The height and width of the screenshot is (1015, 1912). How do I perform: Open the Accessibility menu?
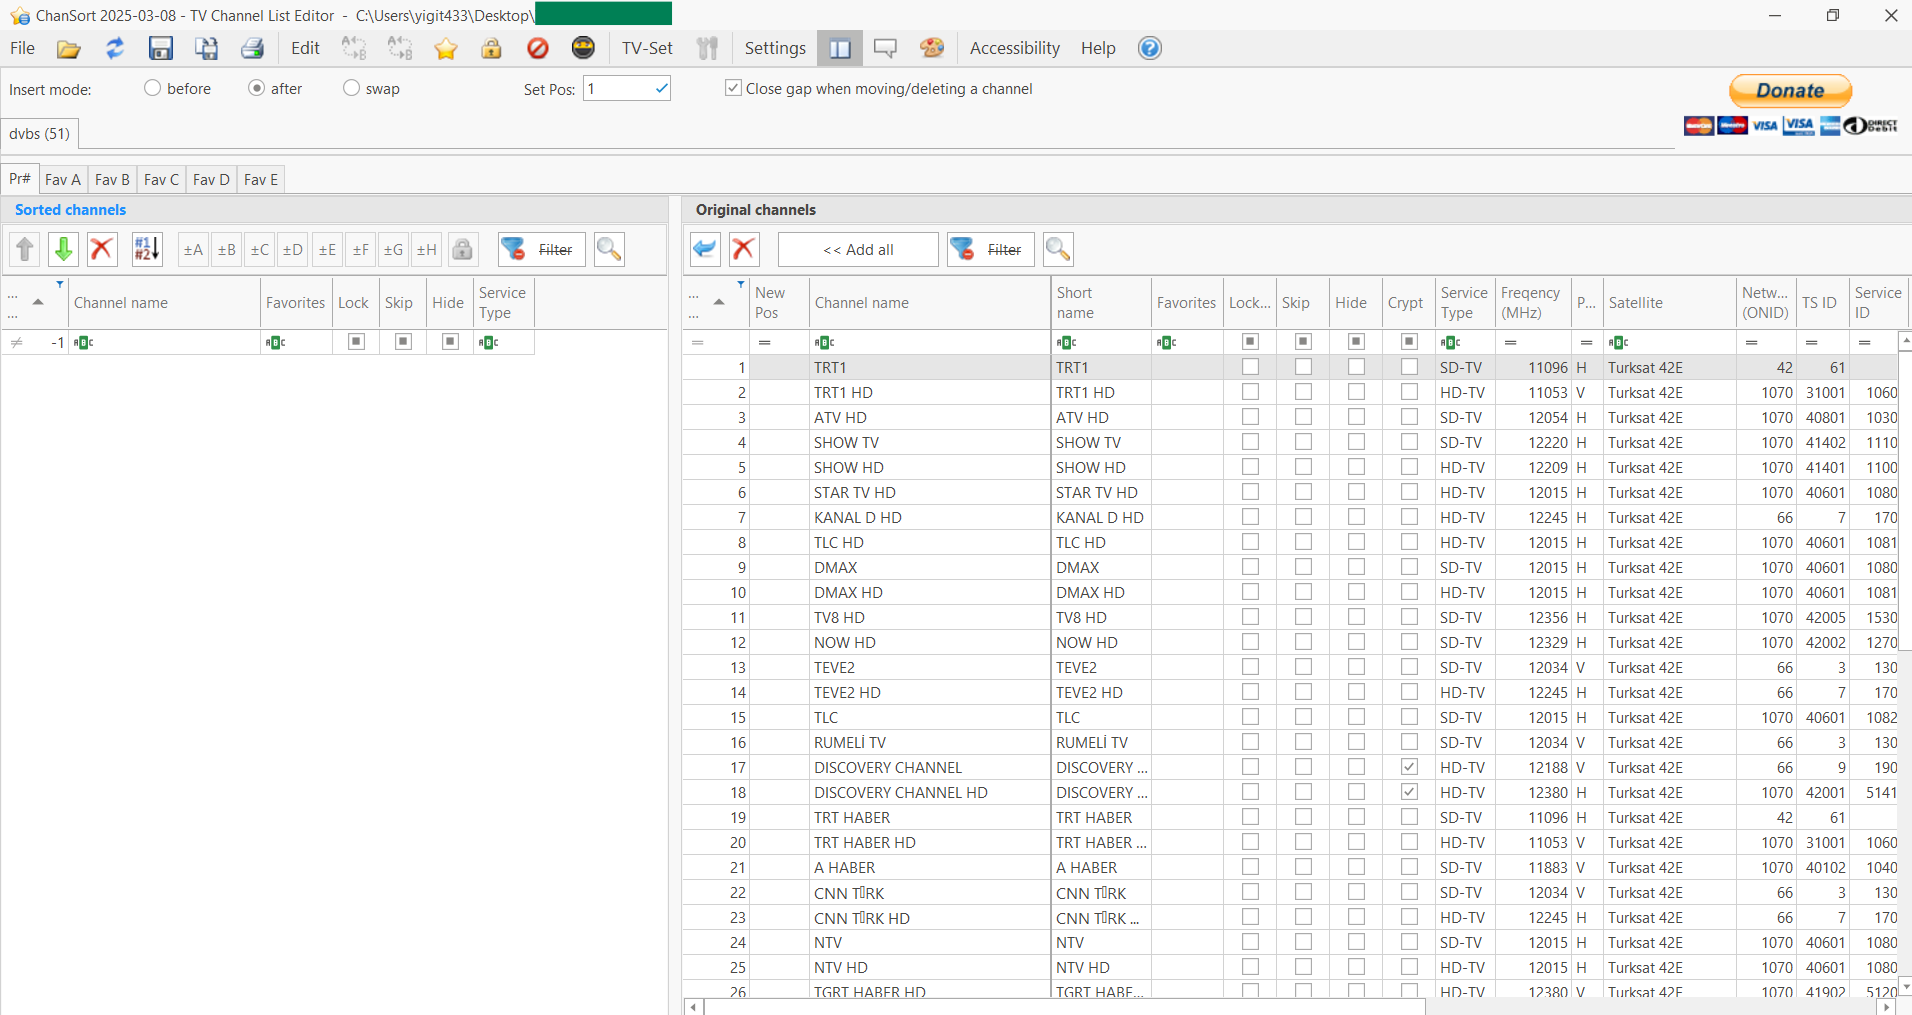1015,48
